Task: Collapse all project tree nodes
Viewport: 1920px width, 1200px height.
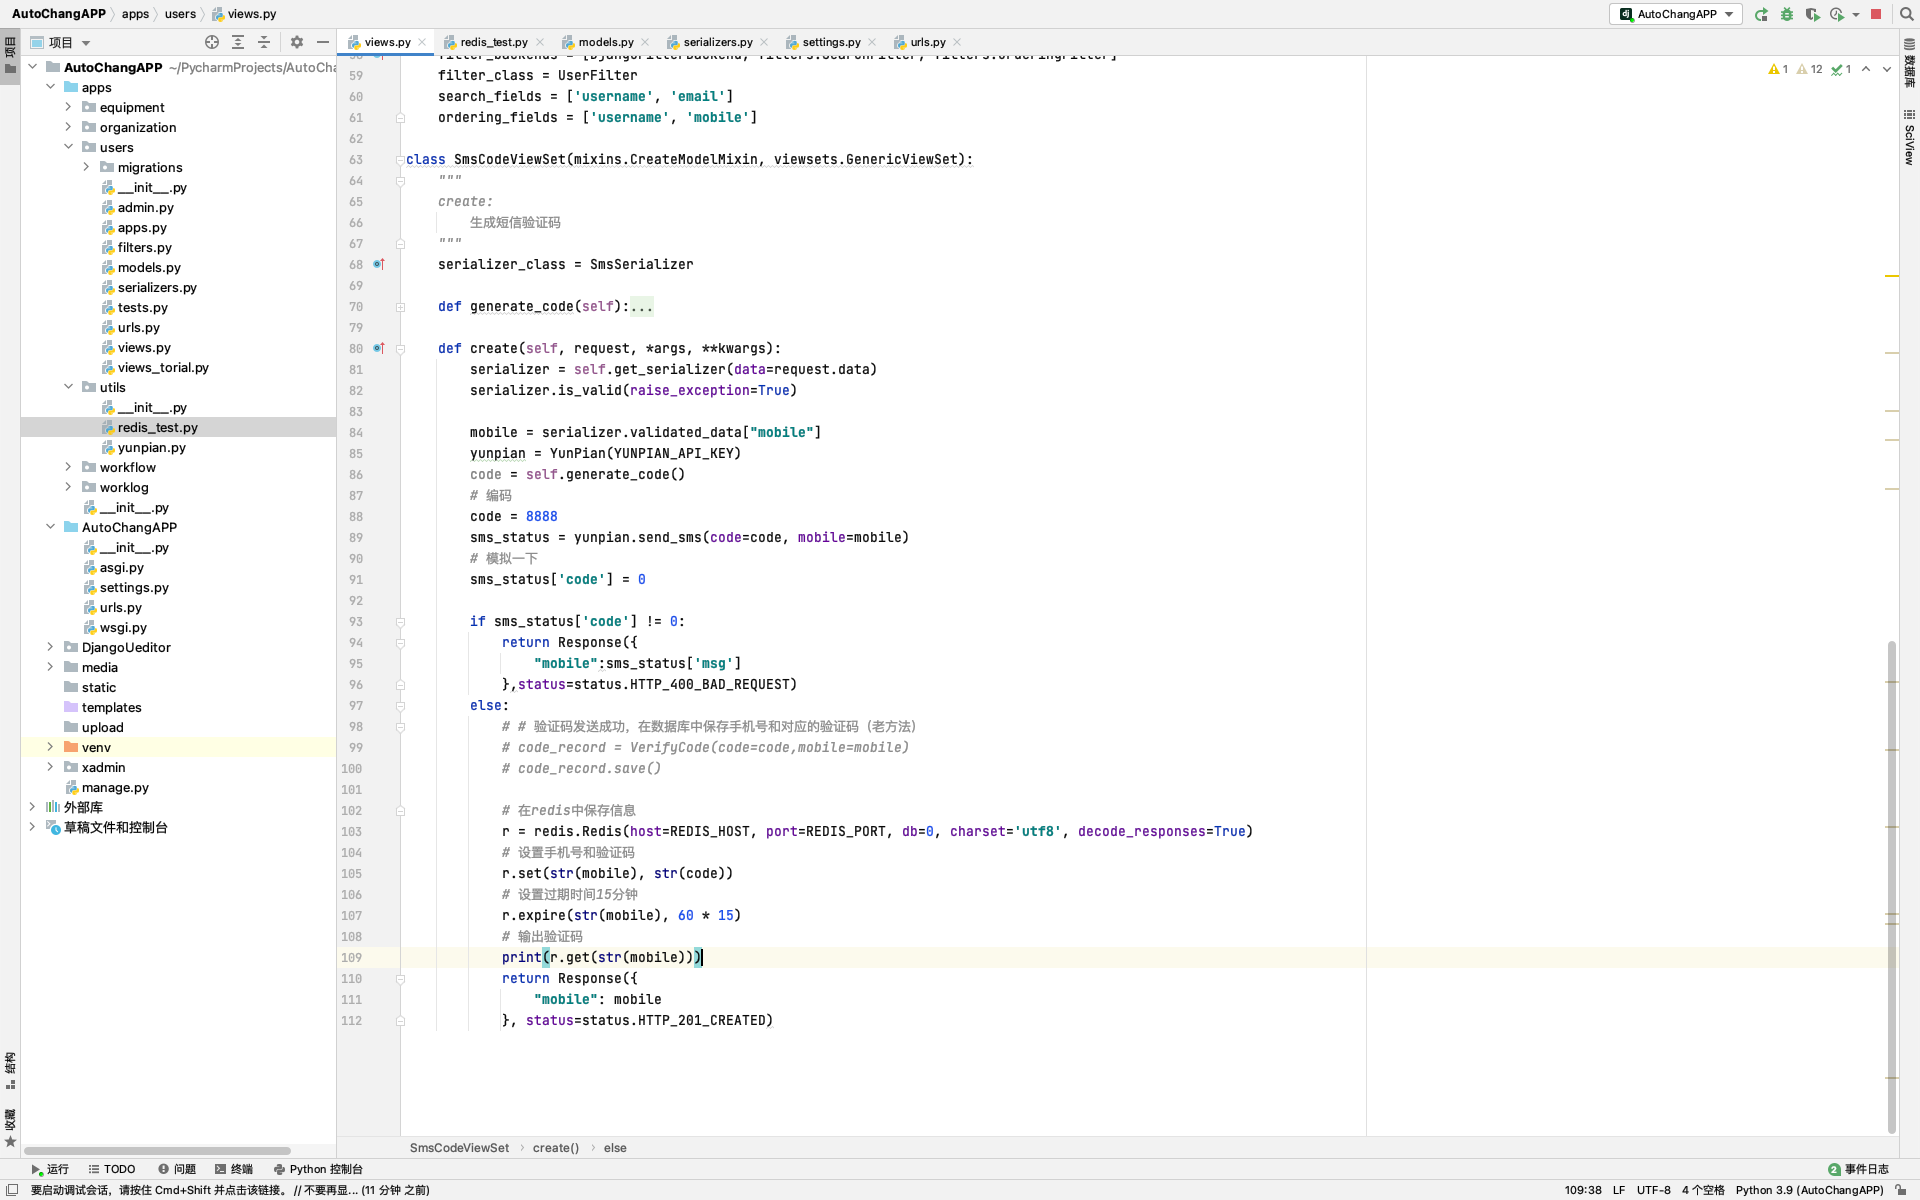Action: tap(264, 42)
